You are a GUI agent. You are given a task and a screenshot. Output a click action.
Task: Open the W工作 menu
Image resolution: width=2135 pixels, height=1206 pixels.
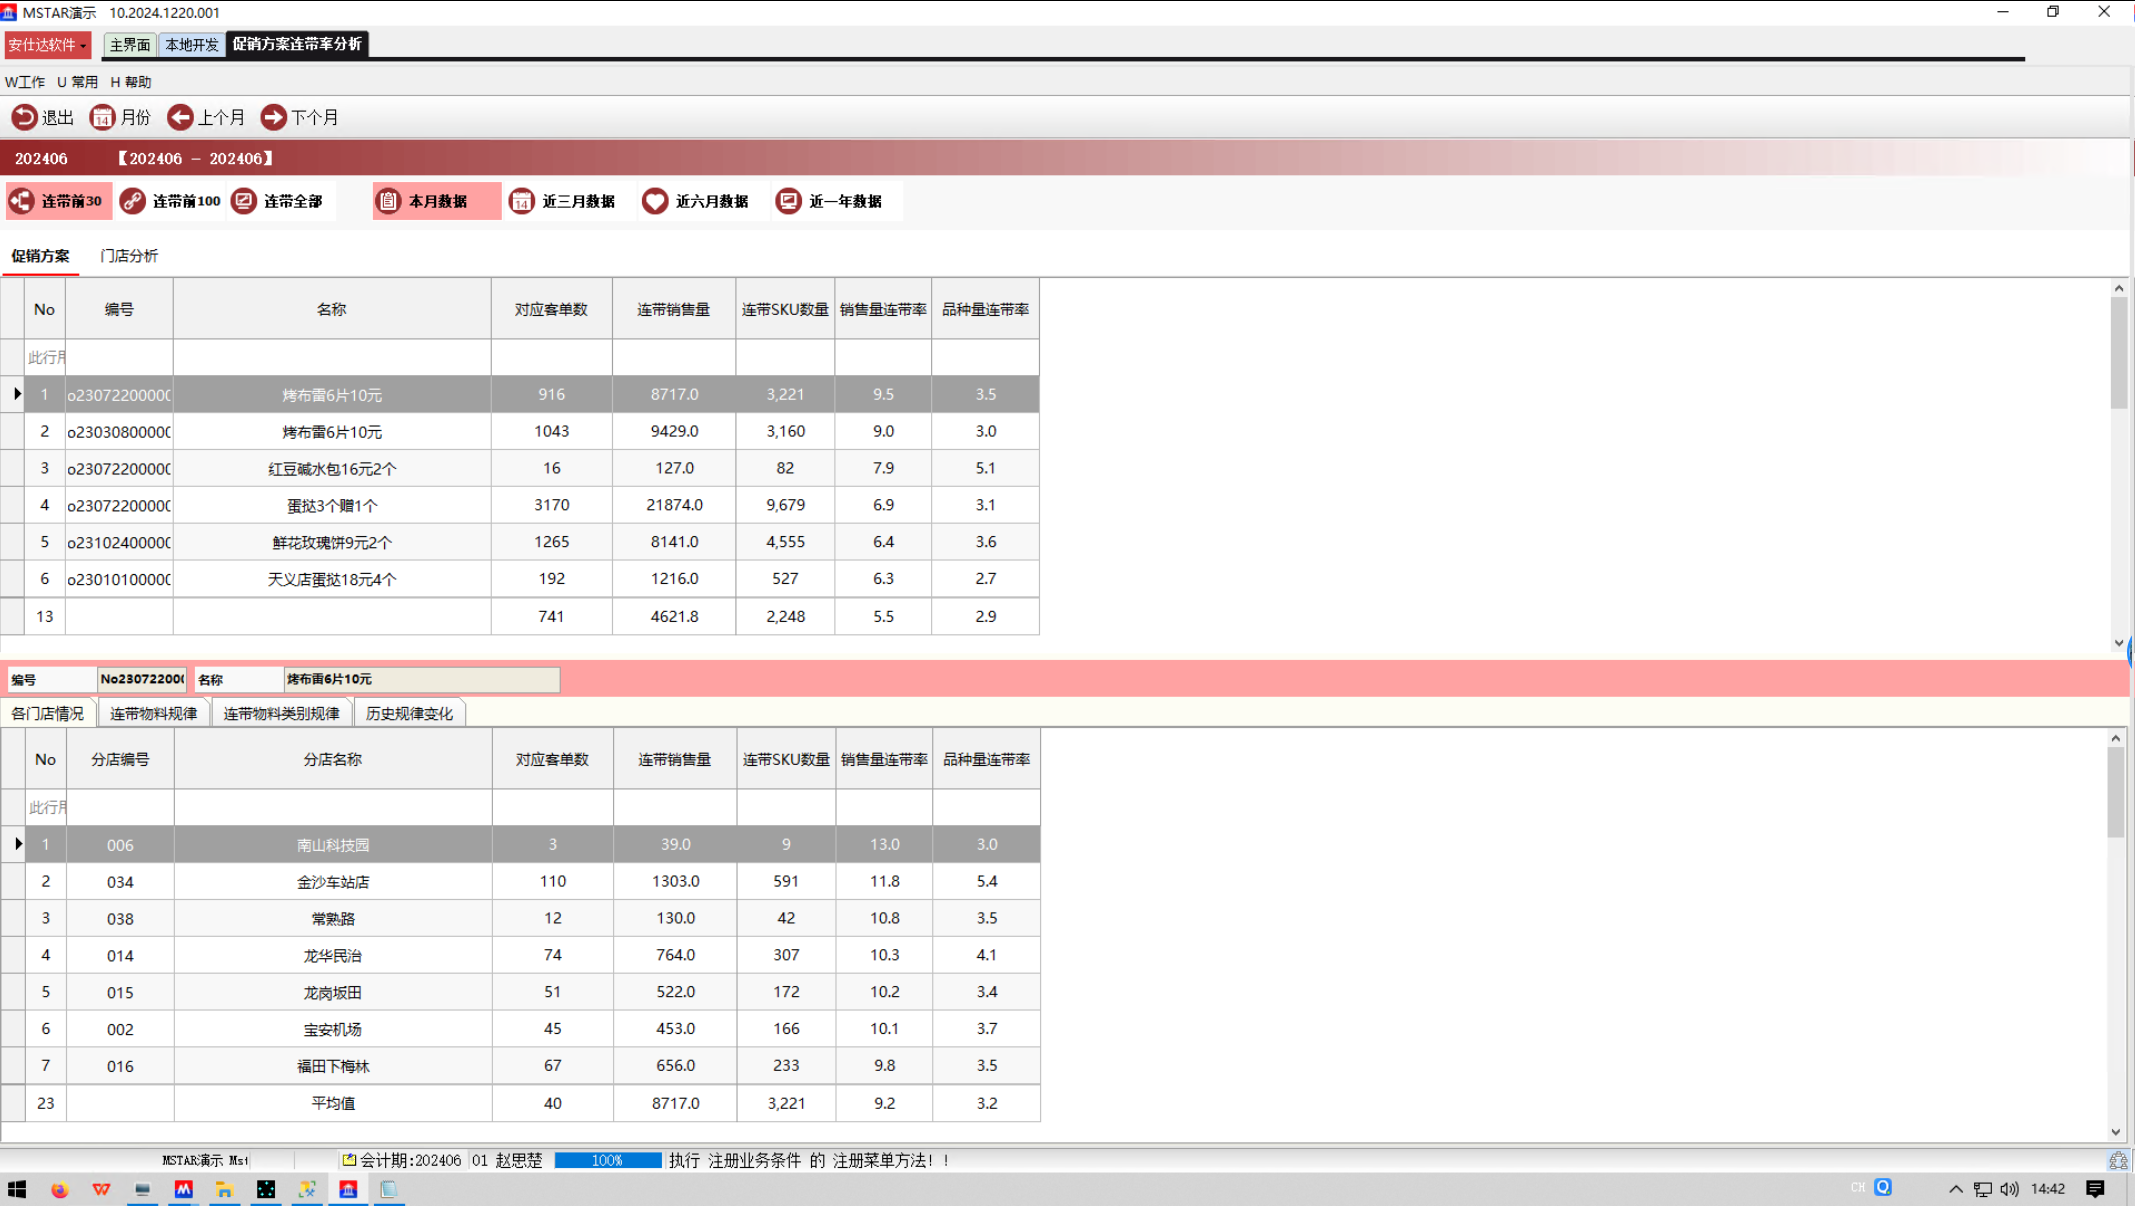click(x=25, y=82)
